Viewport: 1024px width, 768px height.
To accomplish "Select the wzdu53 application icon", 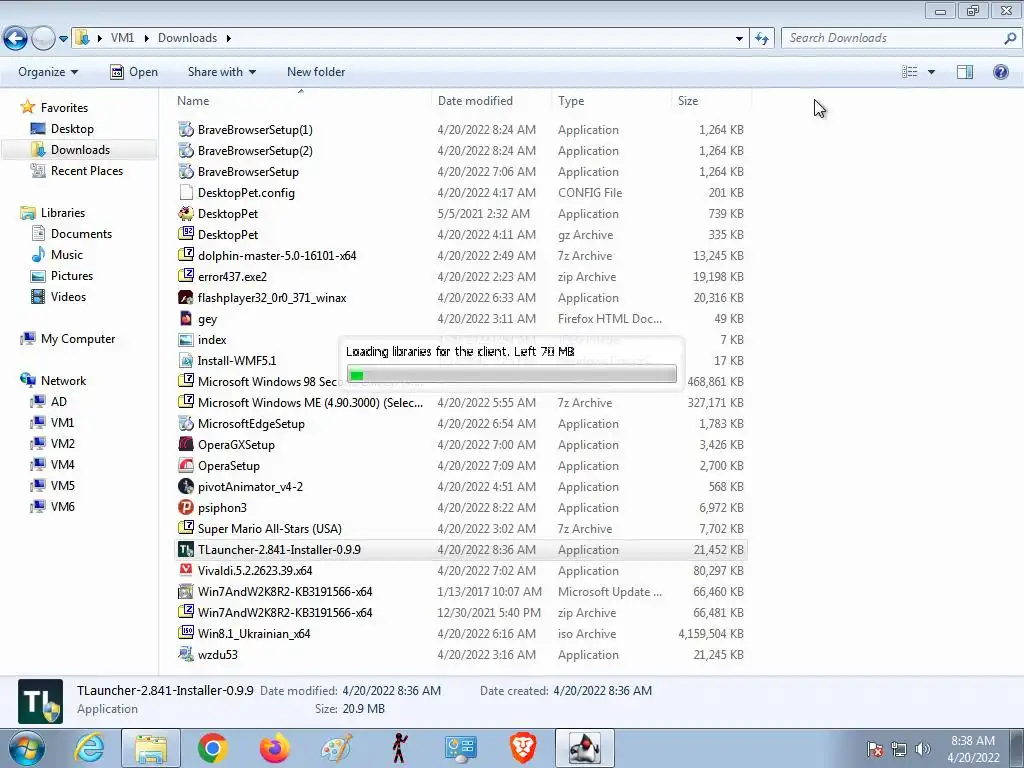I will click(186, 654).
